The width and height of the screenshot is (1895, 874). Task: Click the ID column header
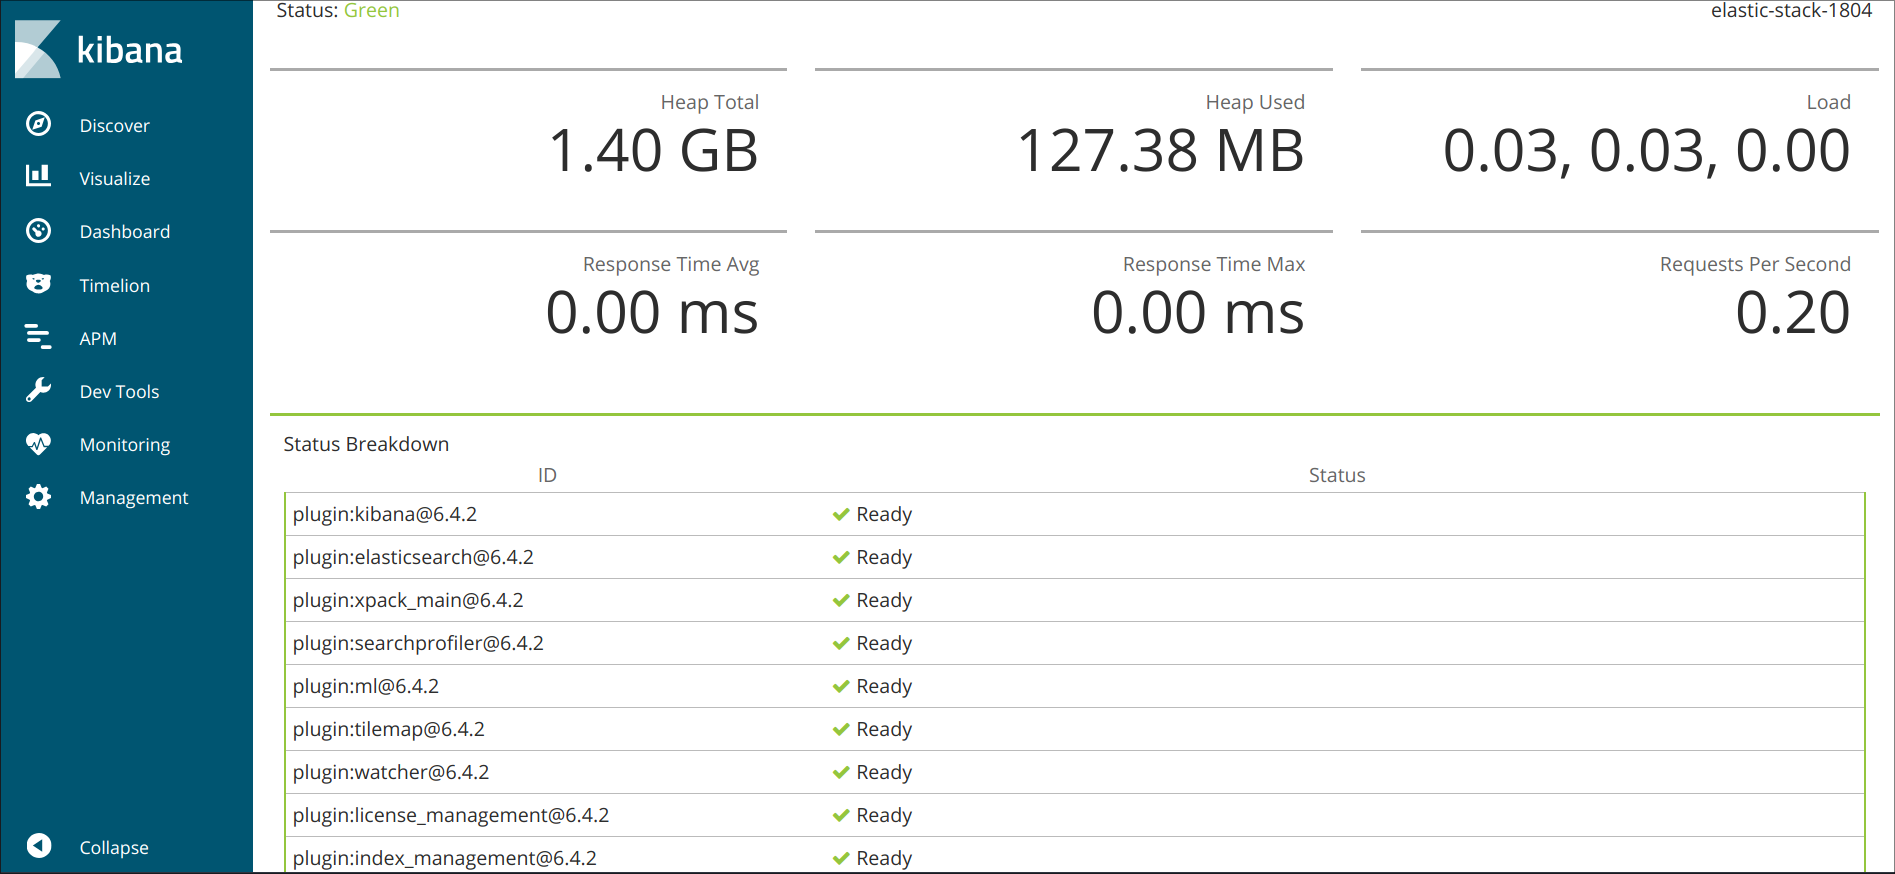547,475
